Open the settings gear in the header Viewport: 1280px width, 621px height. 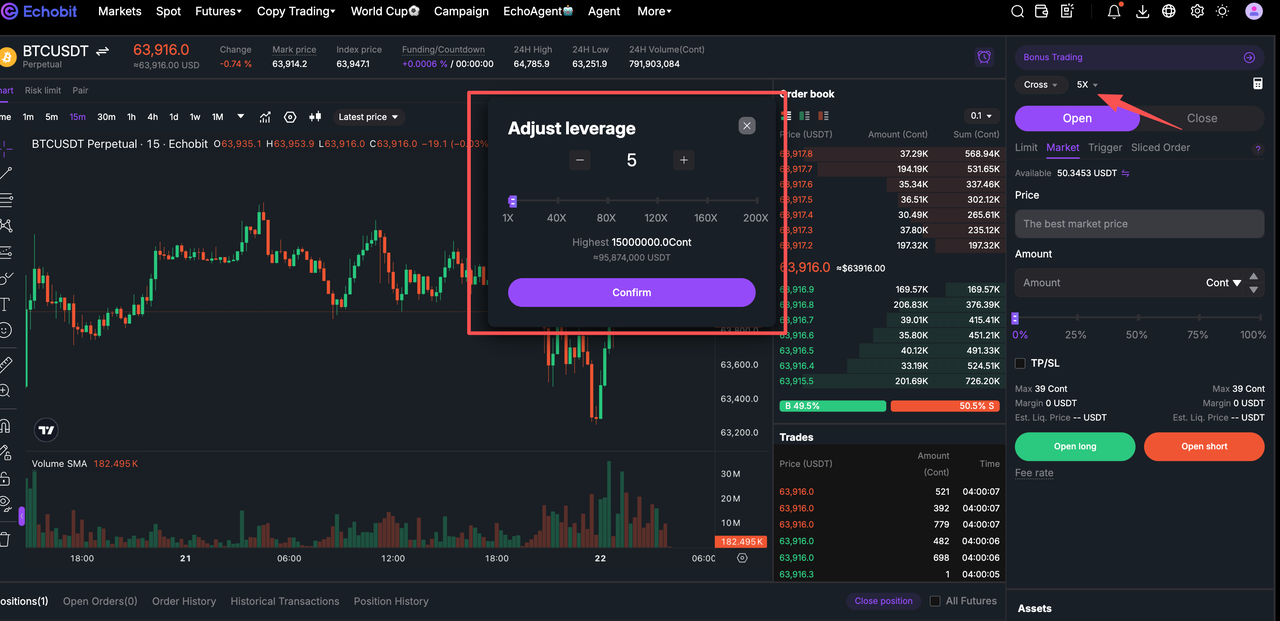click(1197, 12)
